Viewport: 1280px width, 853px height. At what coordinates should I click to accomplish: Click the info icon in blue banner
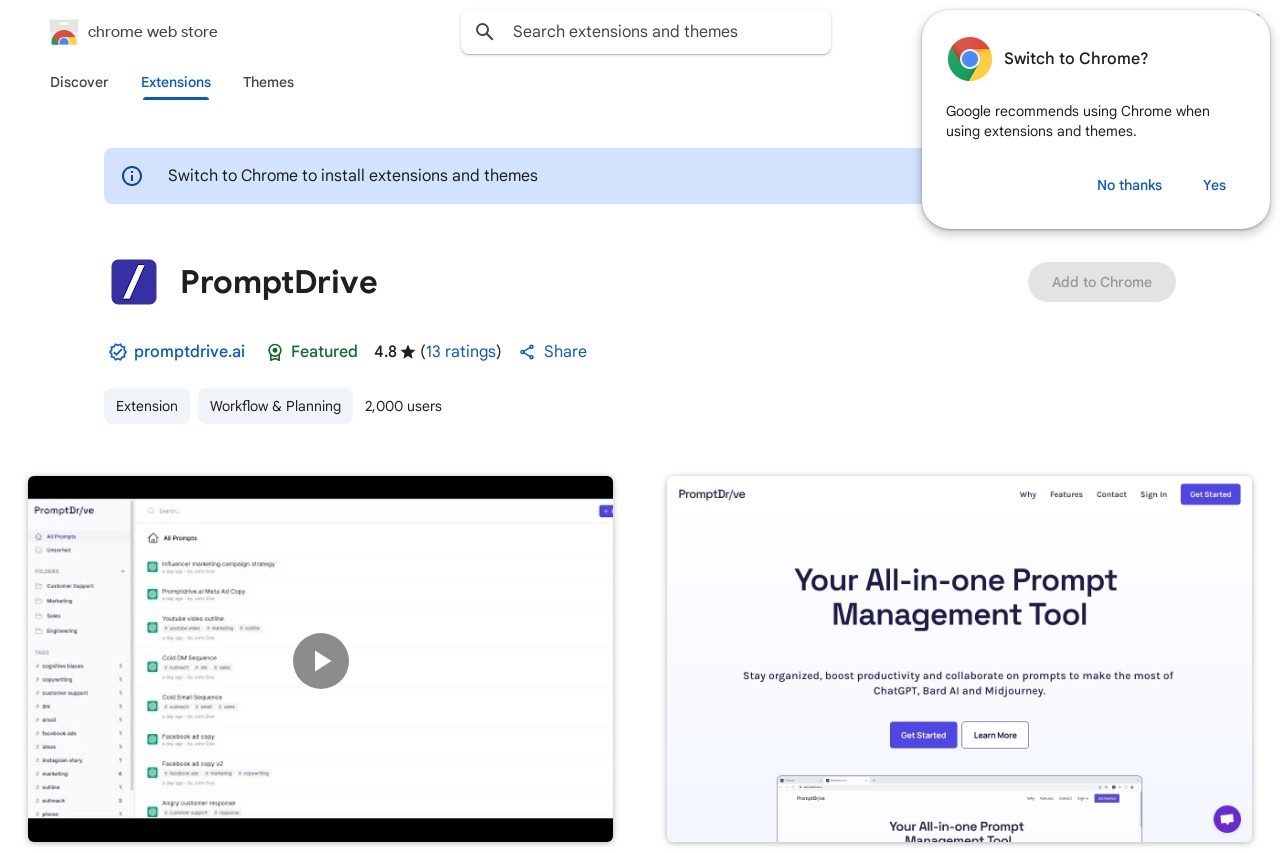[x=132, y=176]
